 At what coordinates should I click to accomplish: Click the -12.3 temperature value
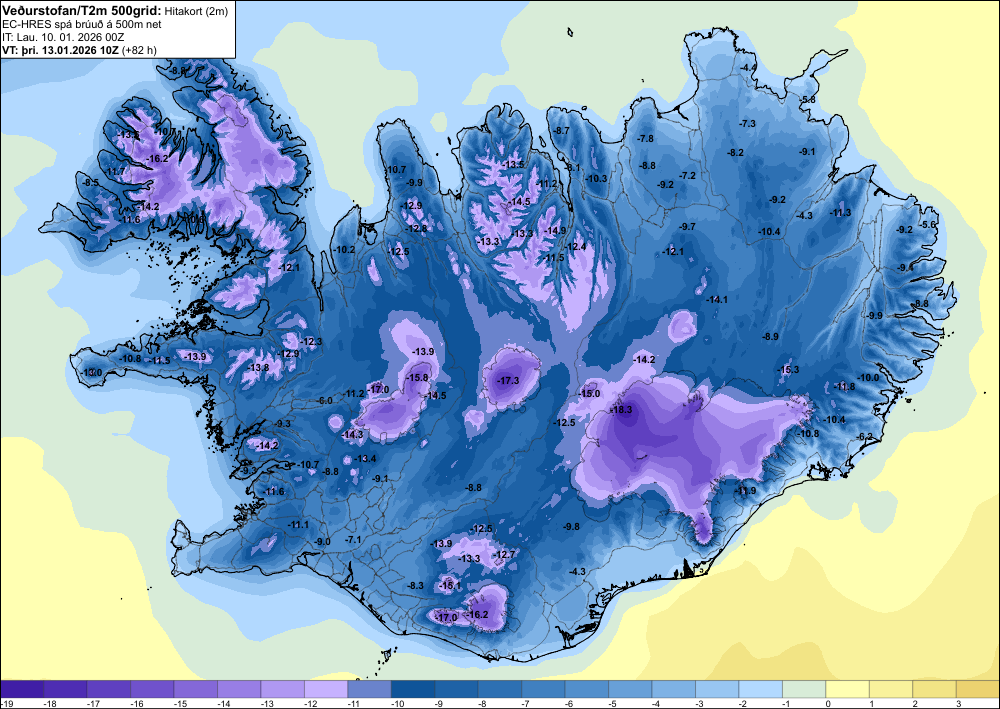pos(312,342)
